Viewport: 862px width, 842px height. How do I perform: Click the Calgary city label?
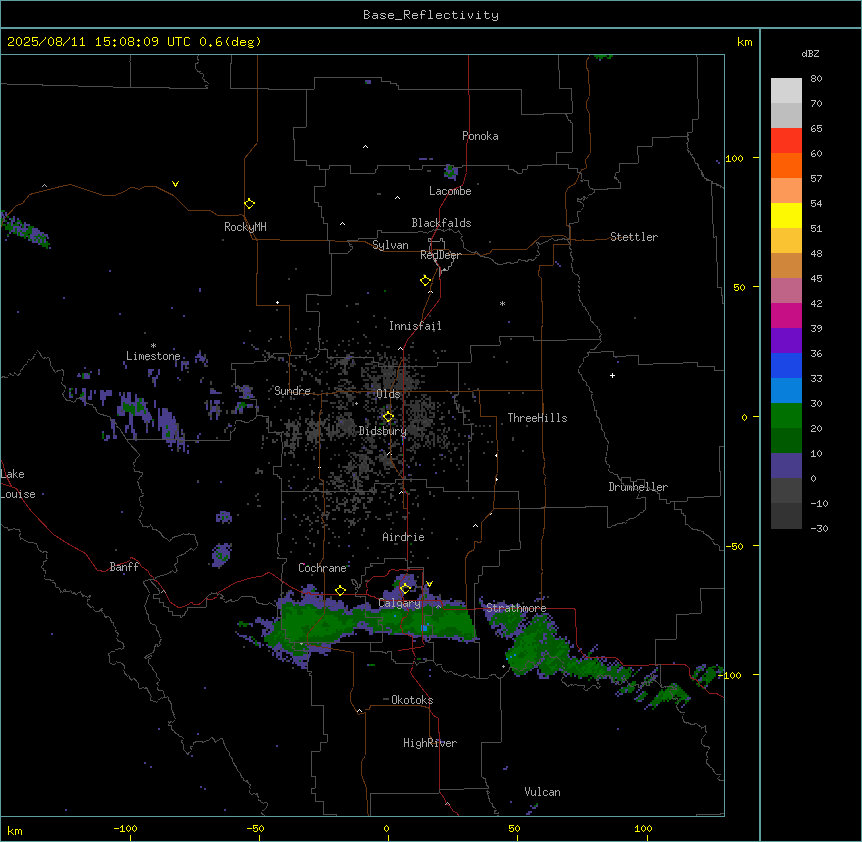(399, 603)
